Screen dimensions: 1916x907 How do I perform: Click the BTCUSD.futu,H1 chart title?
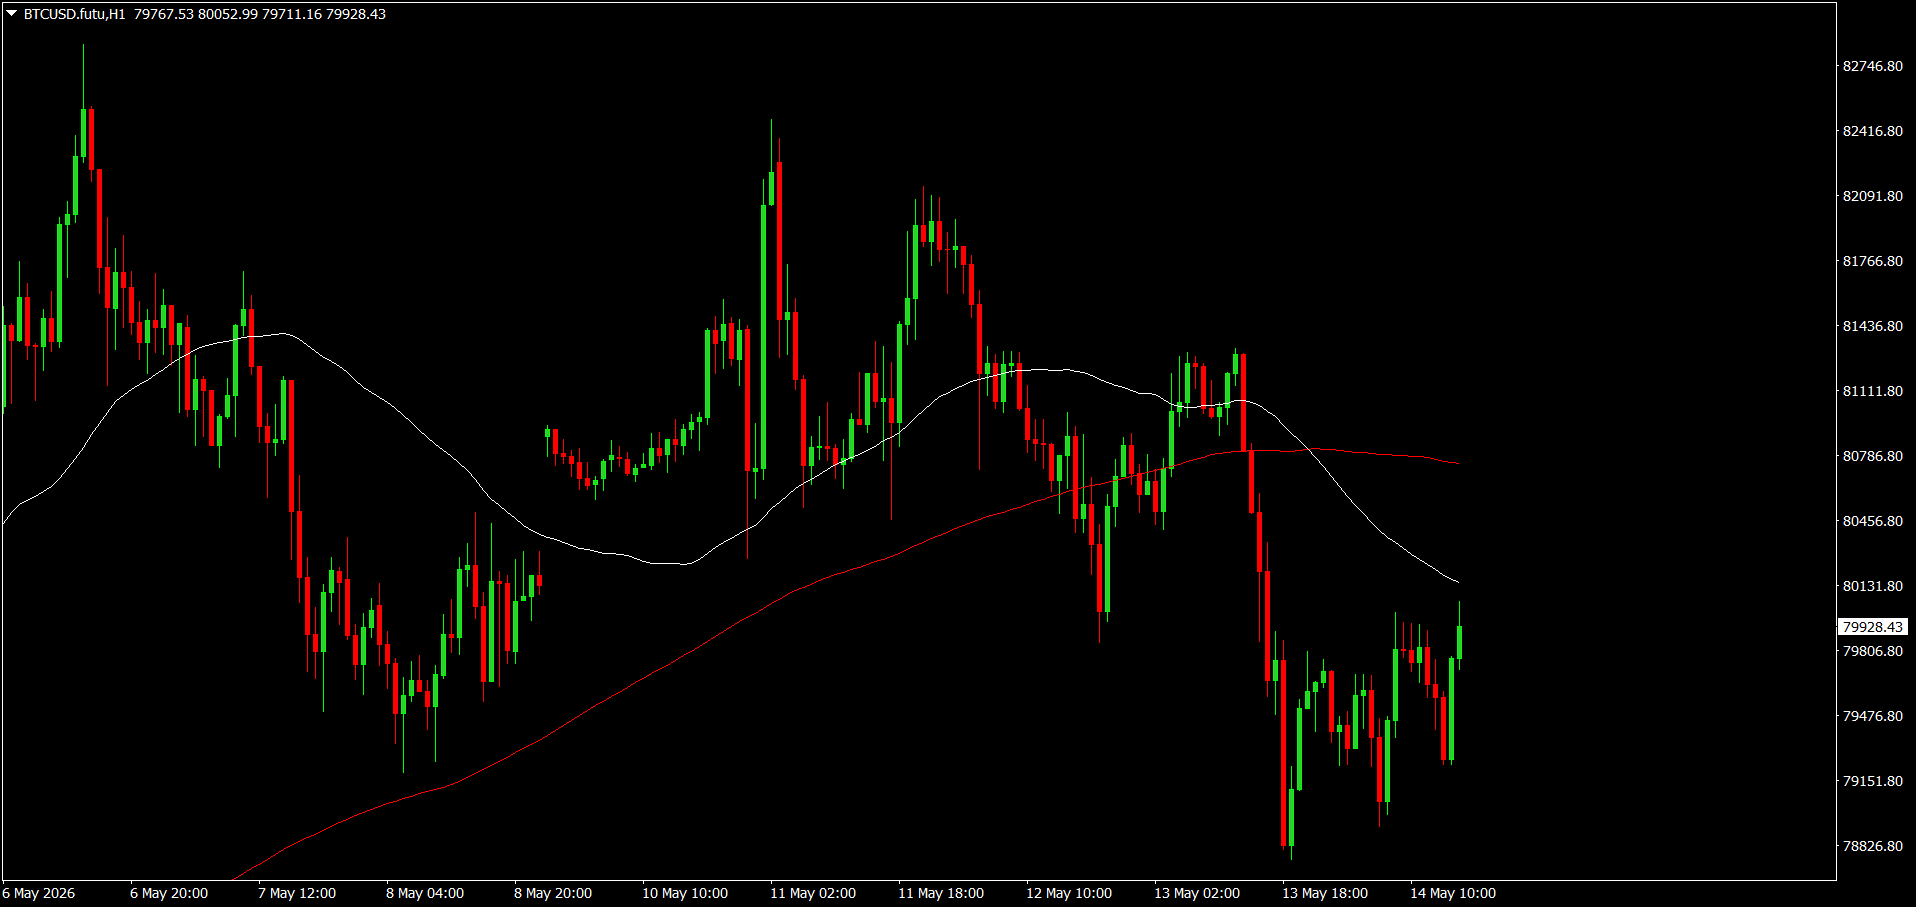tap(75, 14)
